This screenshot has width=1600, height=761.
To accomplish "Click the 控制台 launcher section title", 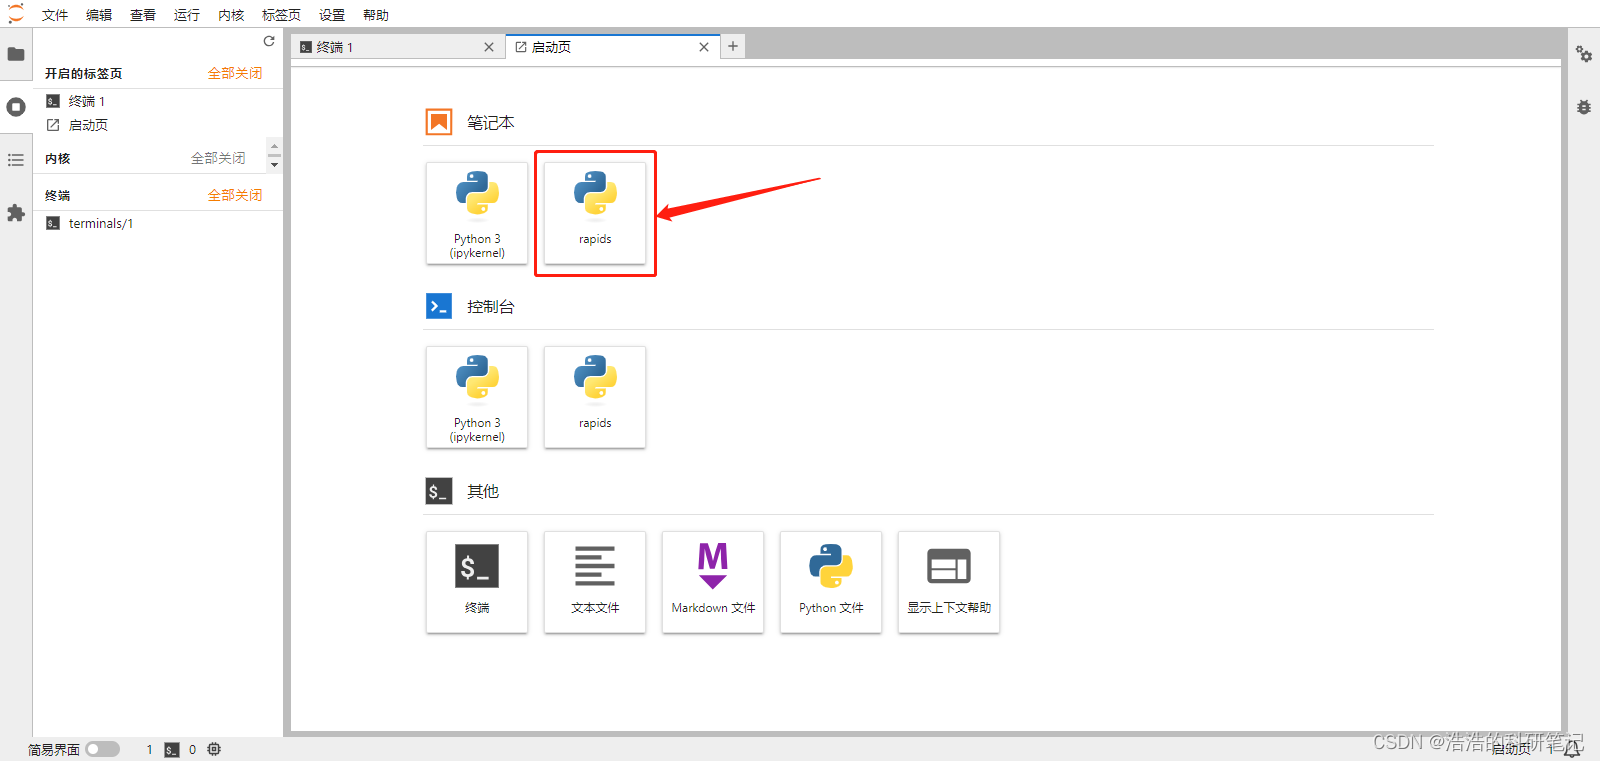I will [491, 306].
